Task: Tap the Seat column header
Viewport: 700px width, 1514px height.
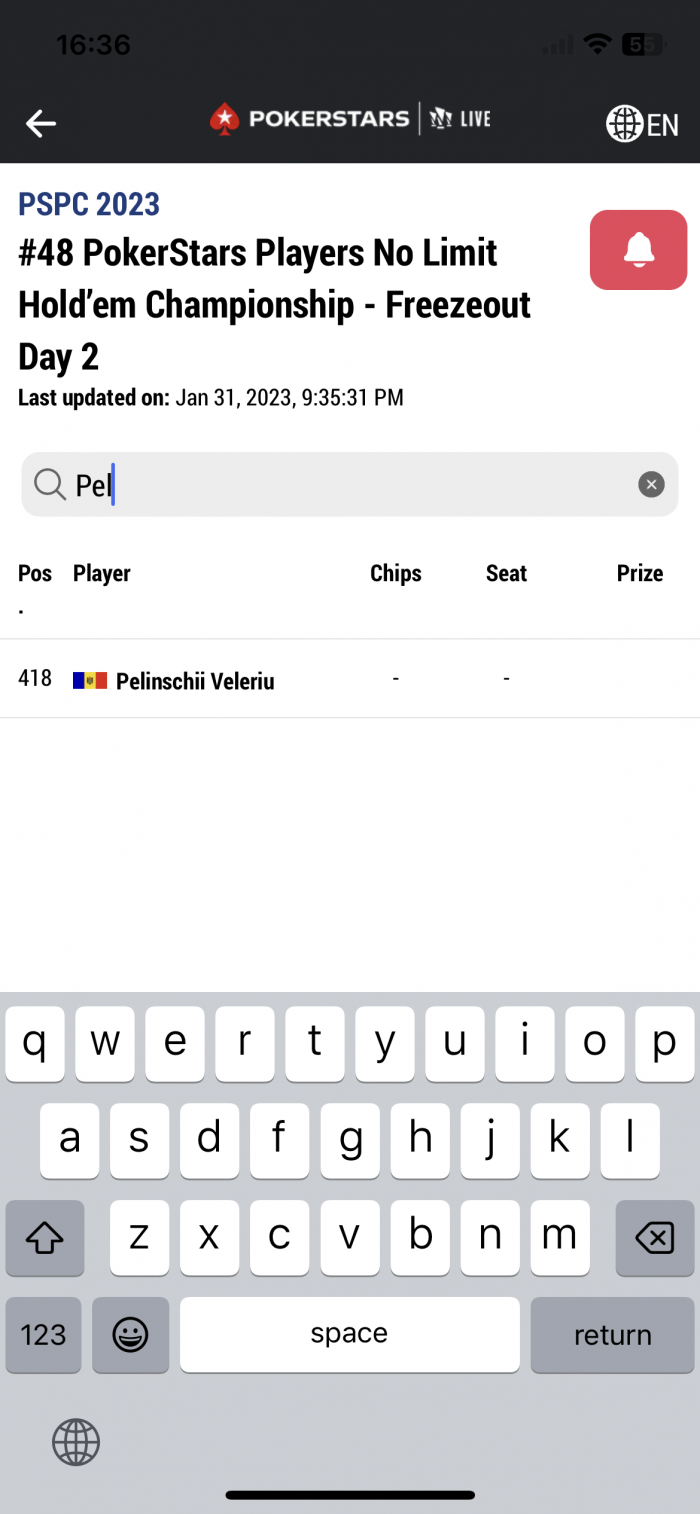Action: [506, 573]
